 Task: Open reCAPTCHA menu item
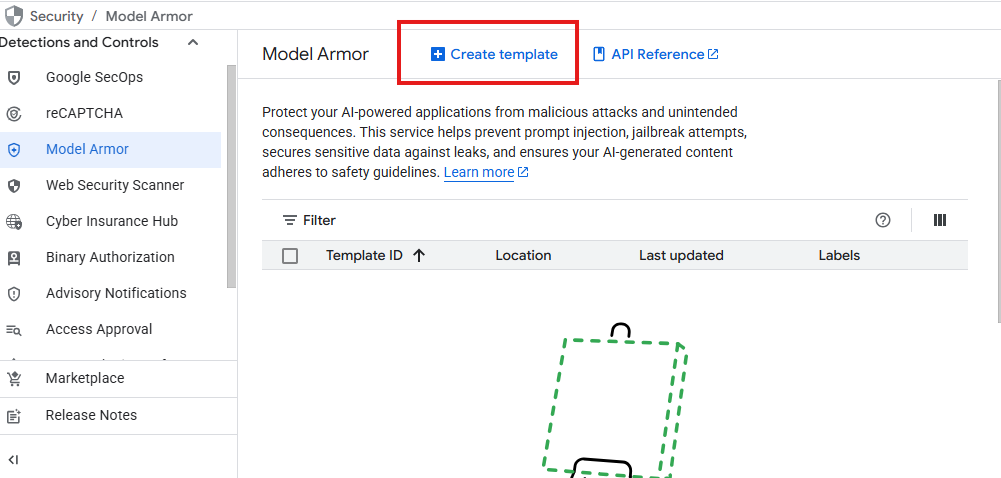[110, 114]
